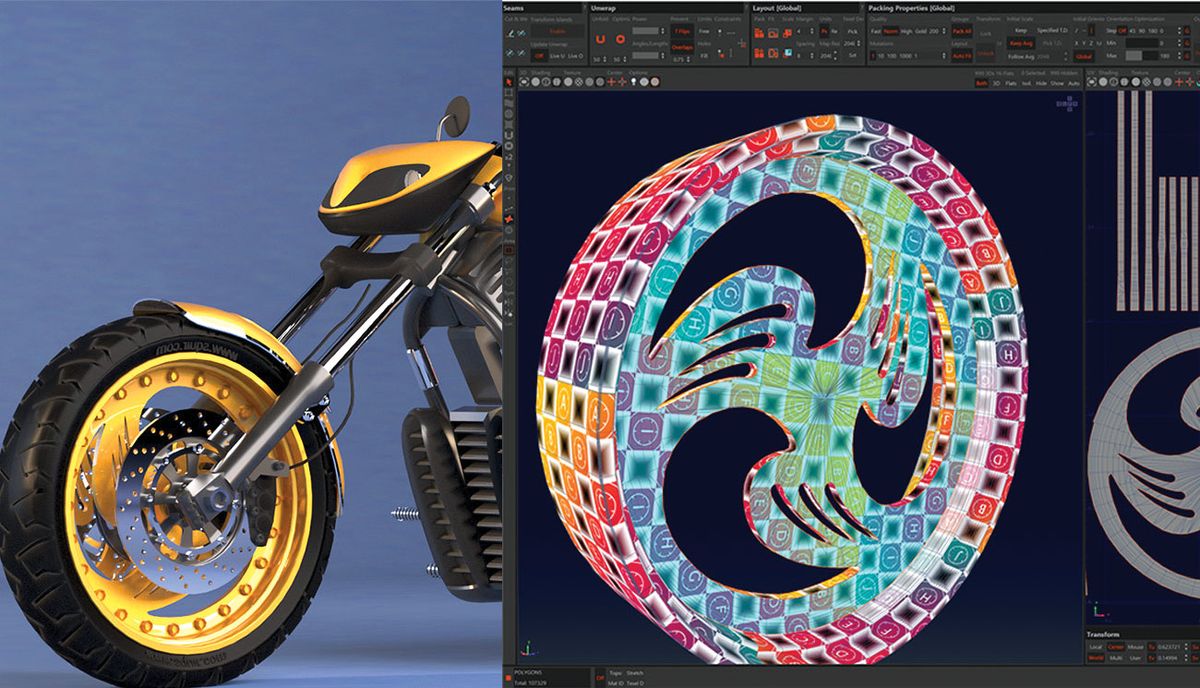This screenshot has height=688, width=1200.
Task: Open the Pack All function in Packing Properties
Action: click(x=961, y=30)
